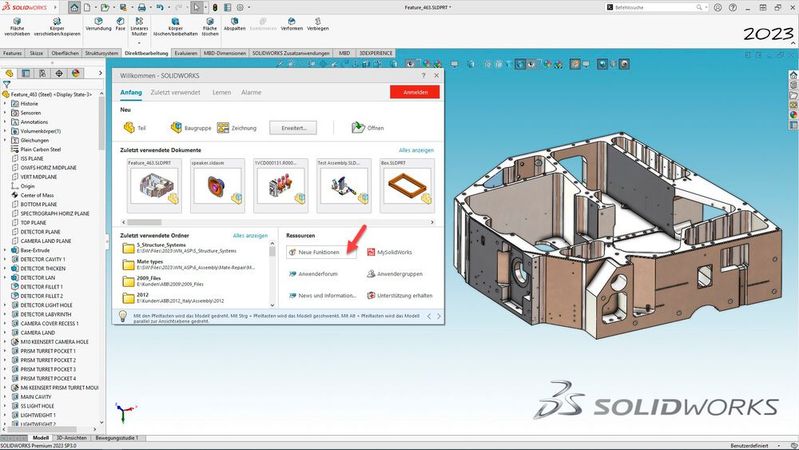Viewport: 799px width, 450px height.
Task: Select the Körper verschieben/kopieren tool
Action: point(57,27)
